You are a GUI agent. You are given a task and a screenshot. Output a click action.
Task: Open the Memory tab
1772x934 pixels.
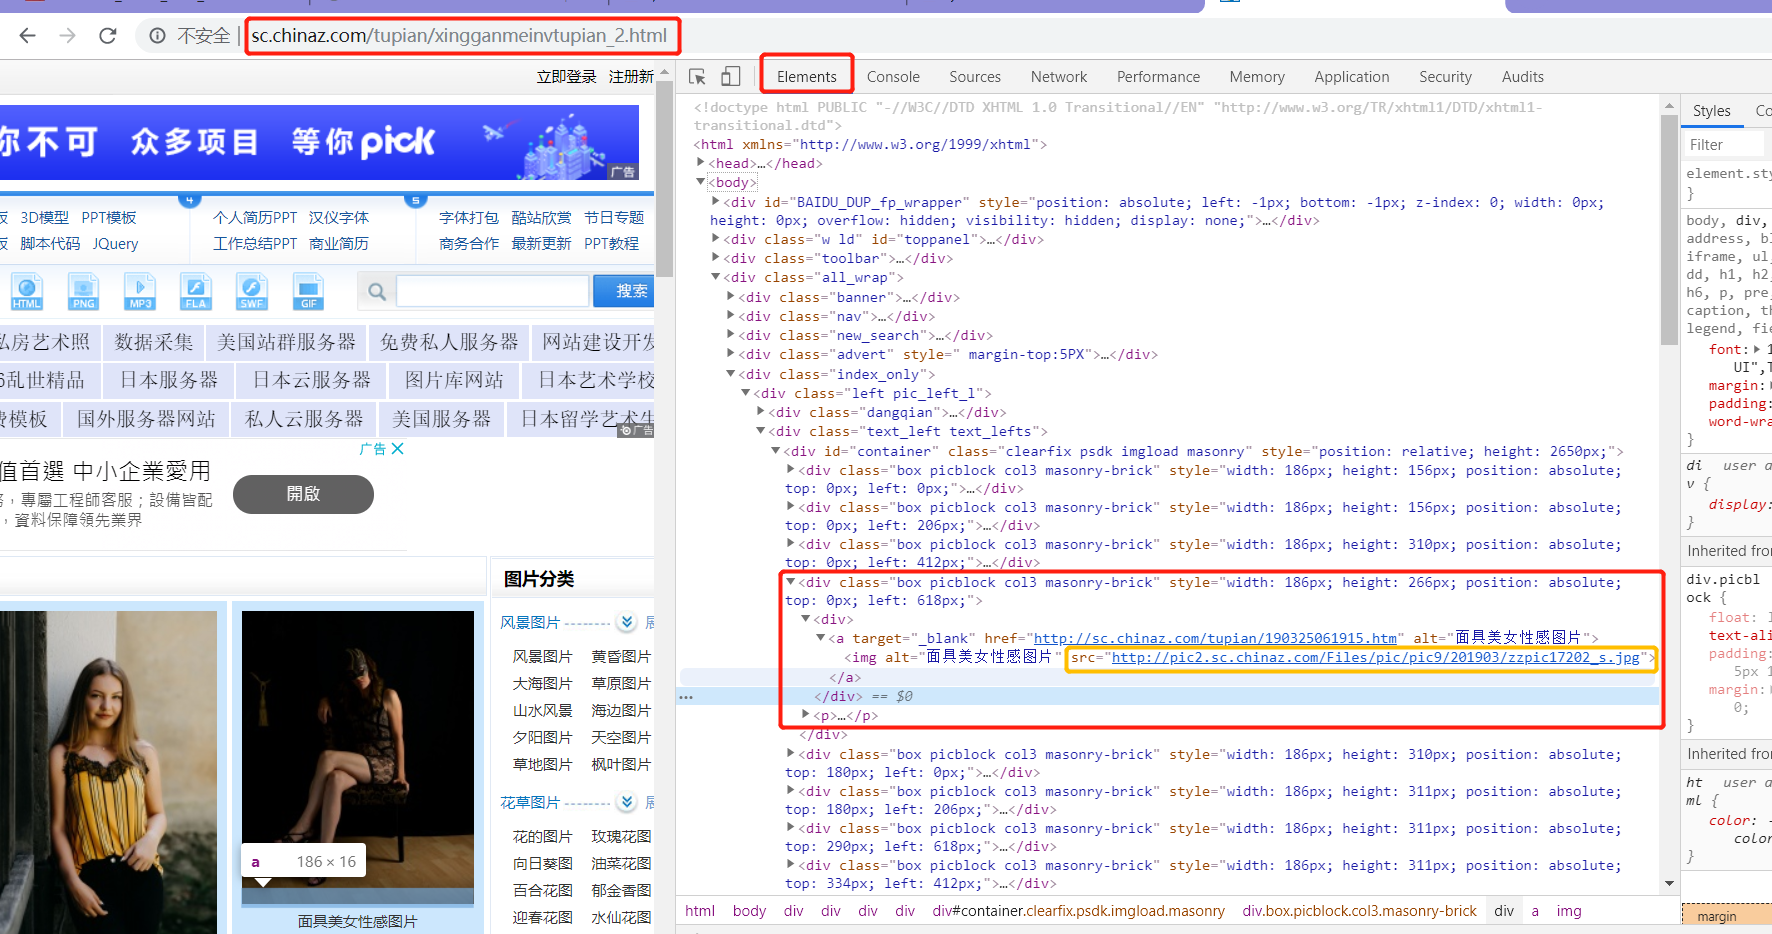pos(1257,77)
